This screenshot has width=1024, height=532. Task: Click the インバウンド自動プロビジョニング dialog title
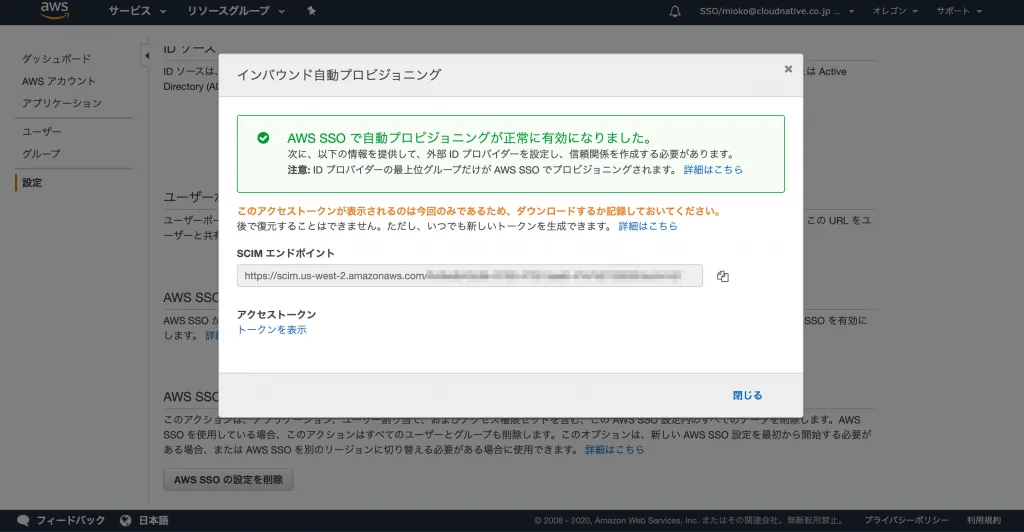[339, 75]
